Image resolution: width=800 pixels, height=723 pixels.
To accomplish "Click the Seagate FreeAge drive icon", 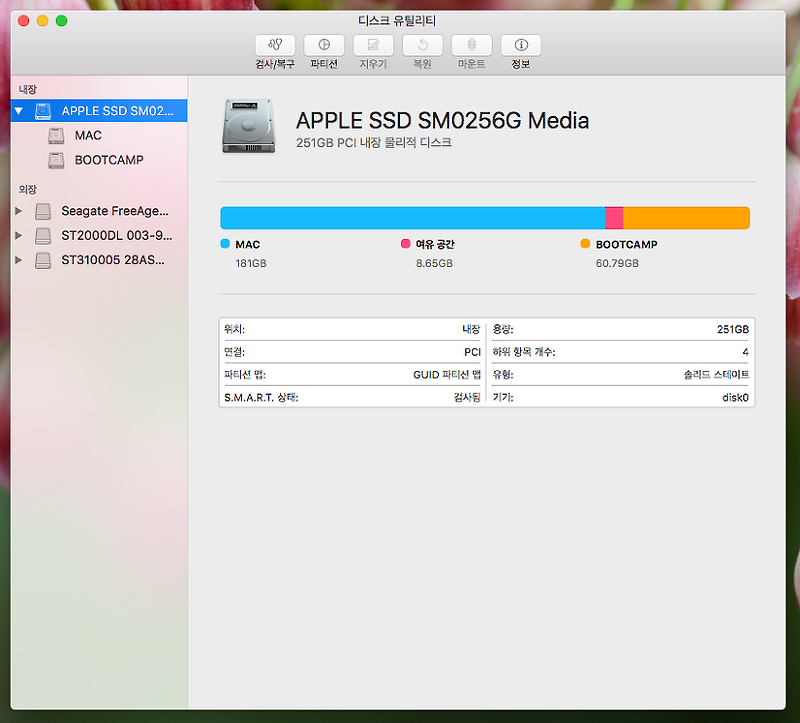I will pyautogui.click(x=43, y=211).
